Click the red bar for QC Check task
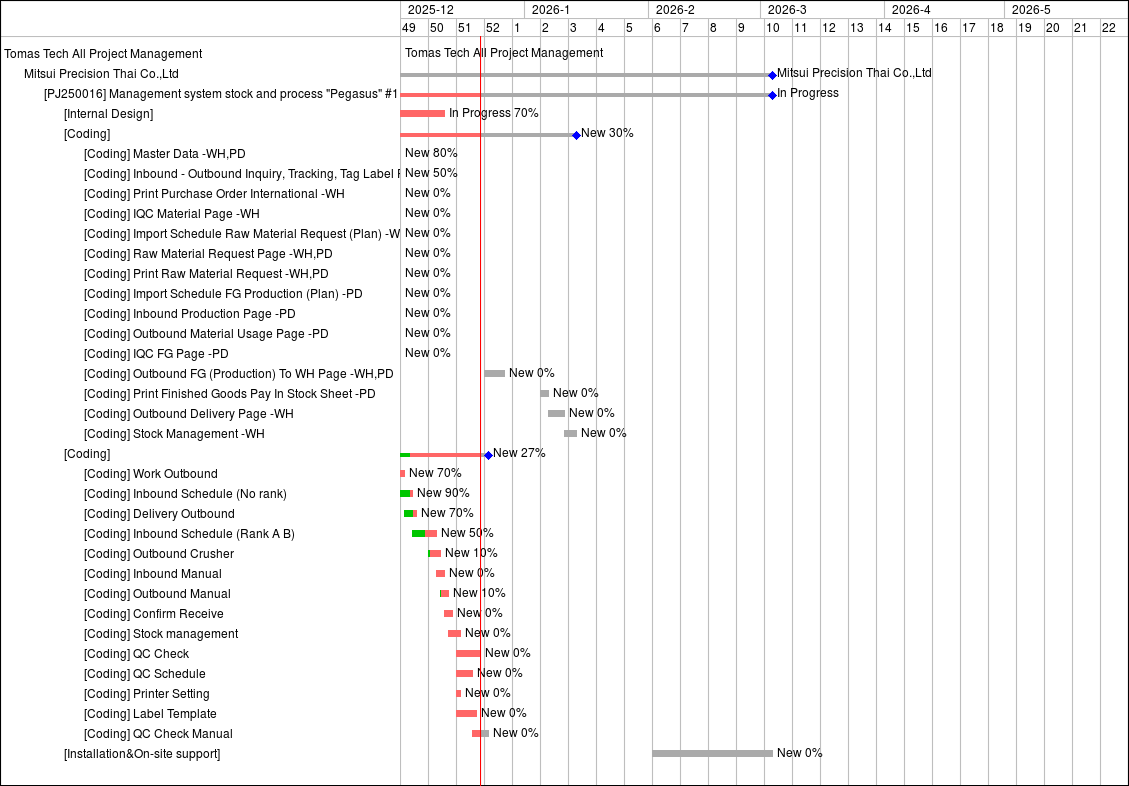Viewport: 1129px width, 786px height. tap(468, 654)
